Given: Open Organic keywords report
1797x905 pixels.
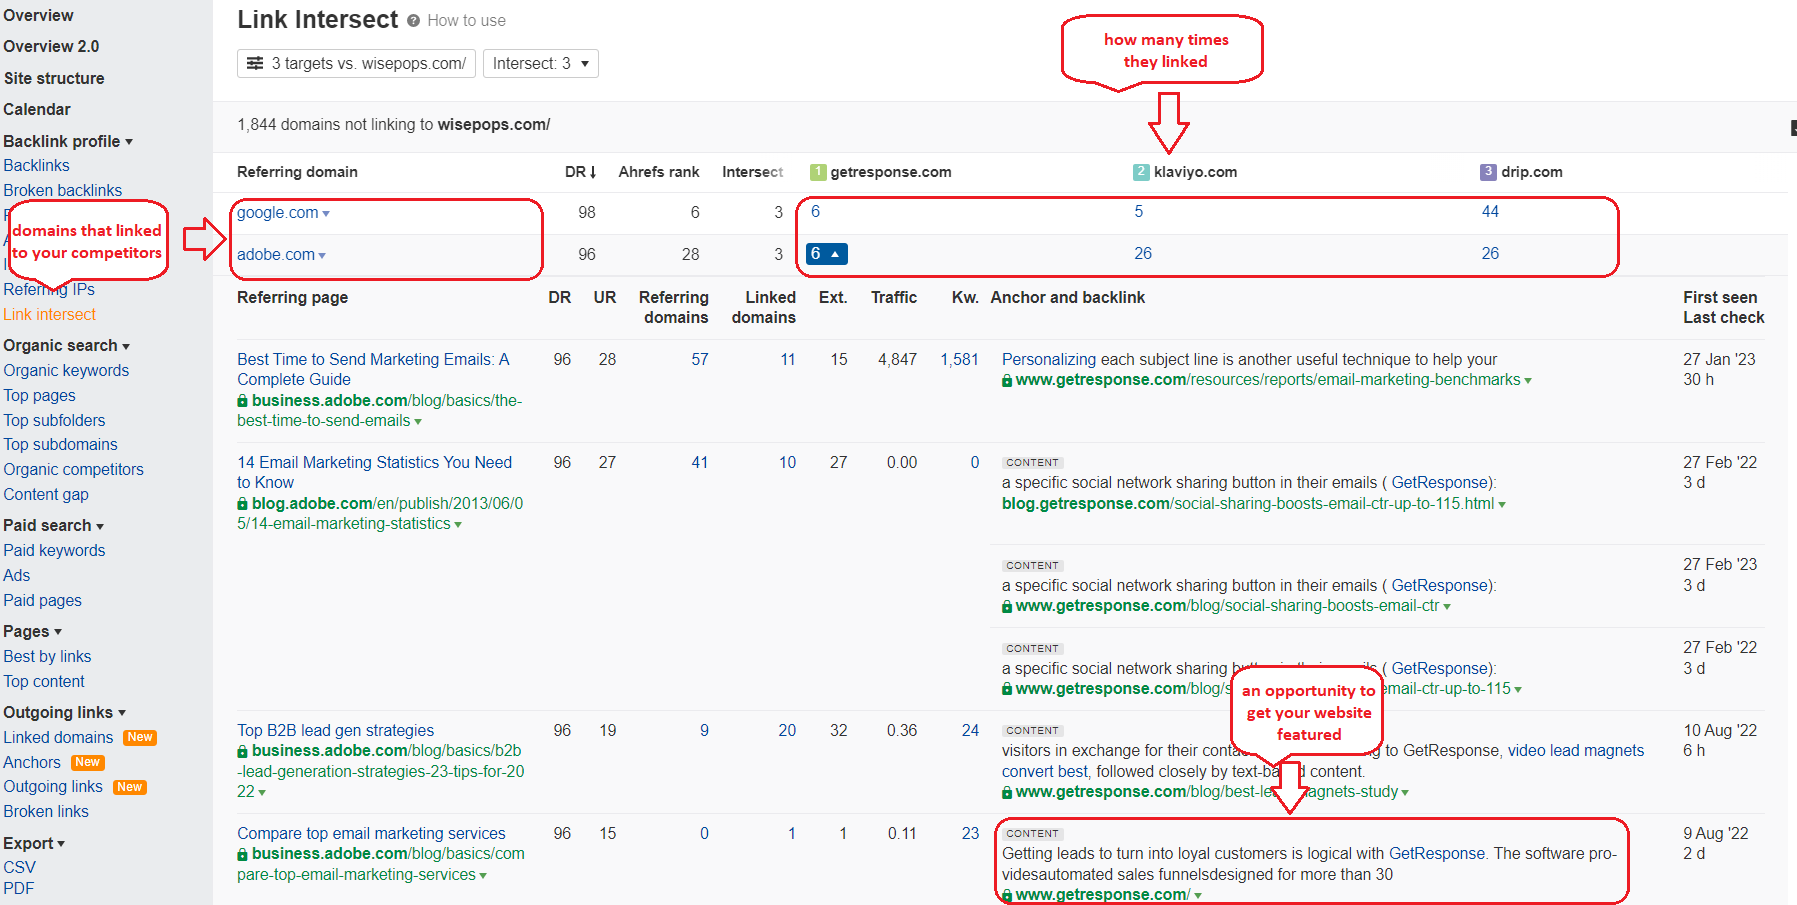Looking at the screenshot, I should 66,370.
